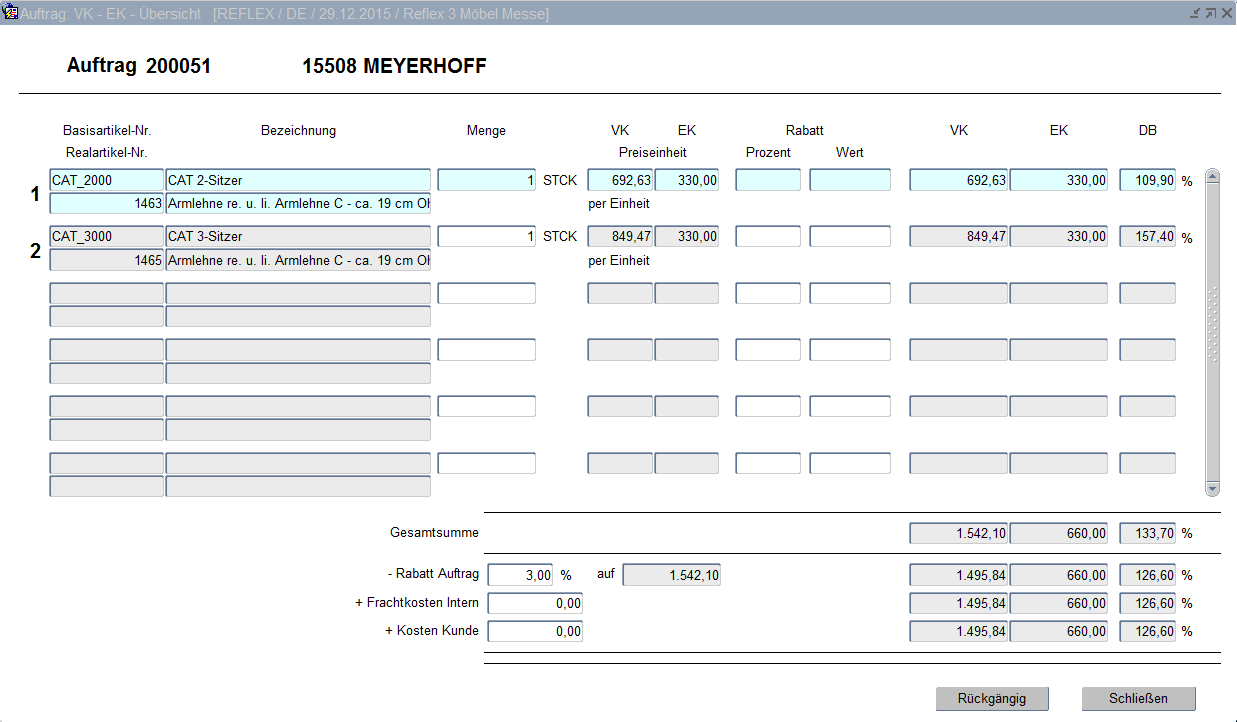Screen dimensions: 1237x722
Task: Click Rabatt Prozent field in row 1
Action: 768,180
